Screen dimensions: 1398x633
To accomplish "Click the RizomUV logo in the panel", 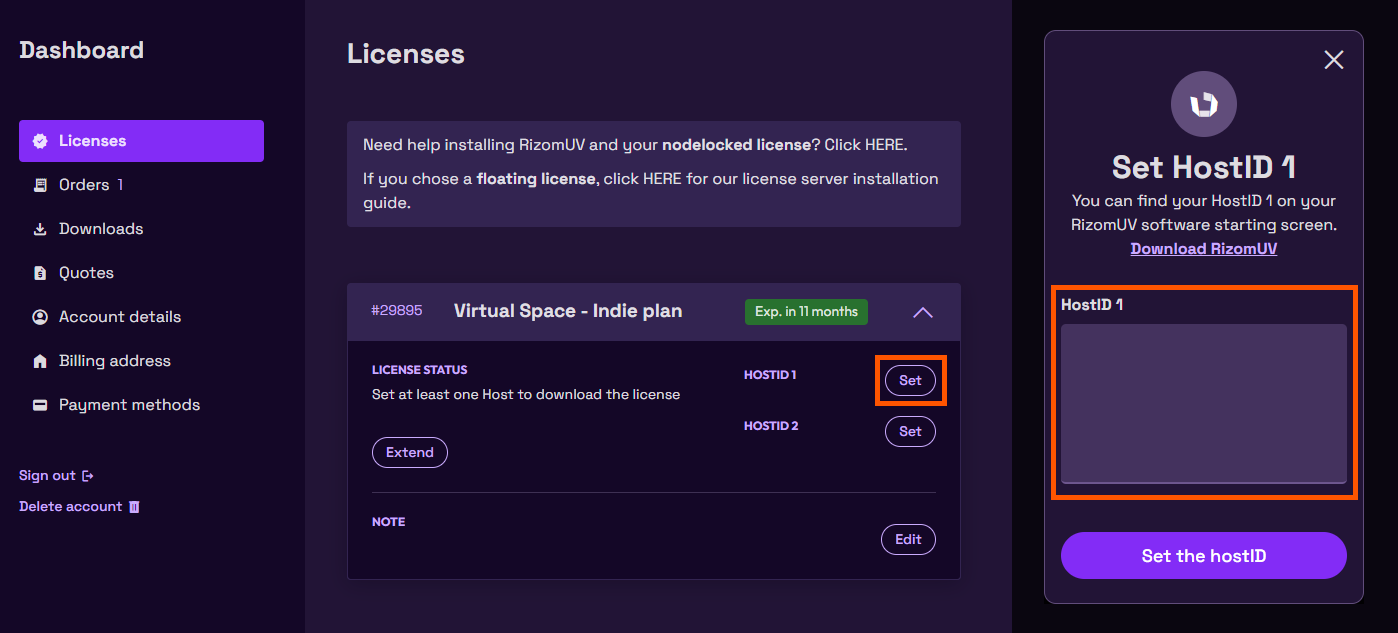I will (1204, 104).
